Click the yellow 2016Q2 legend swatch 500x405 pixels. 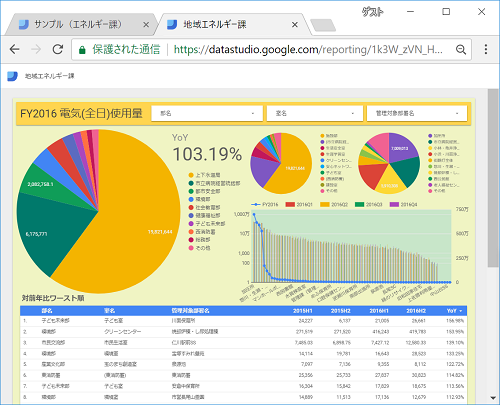(x=325, y=204)
